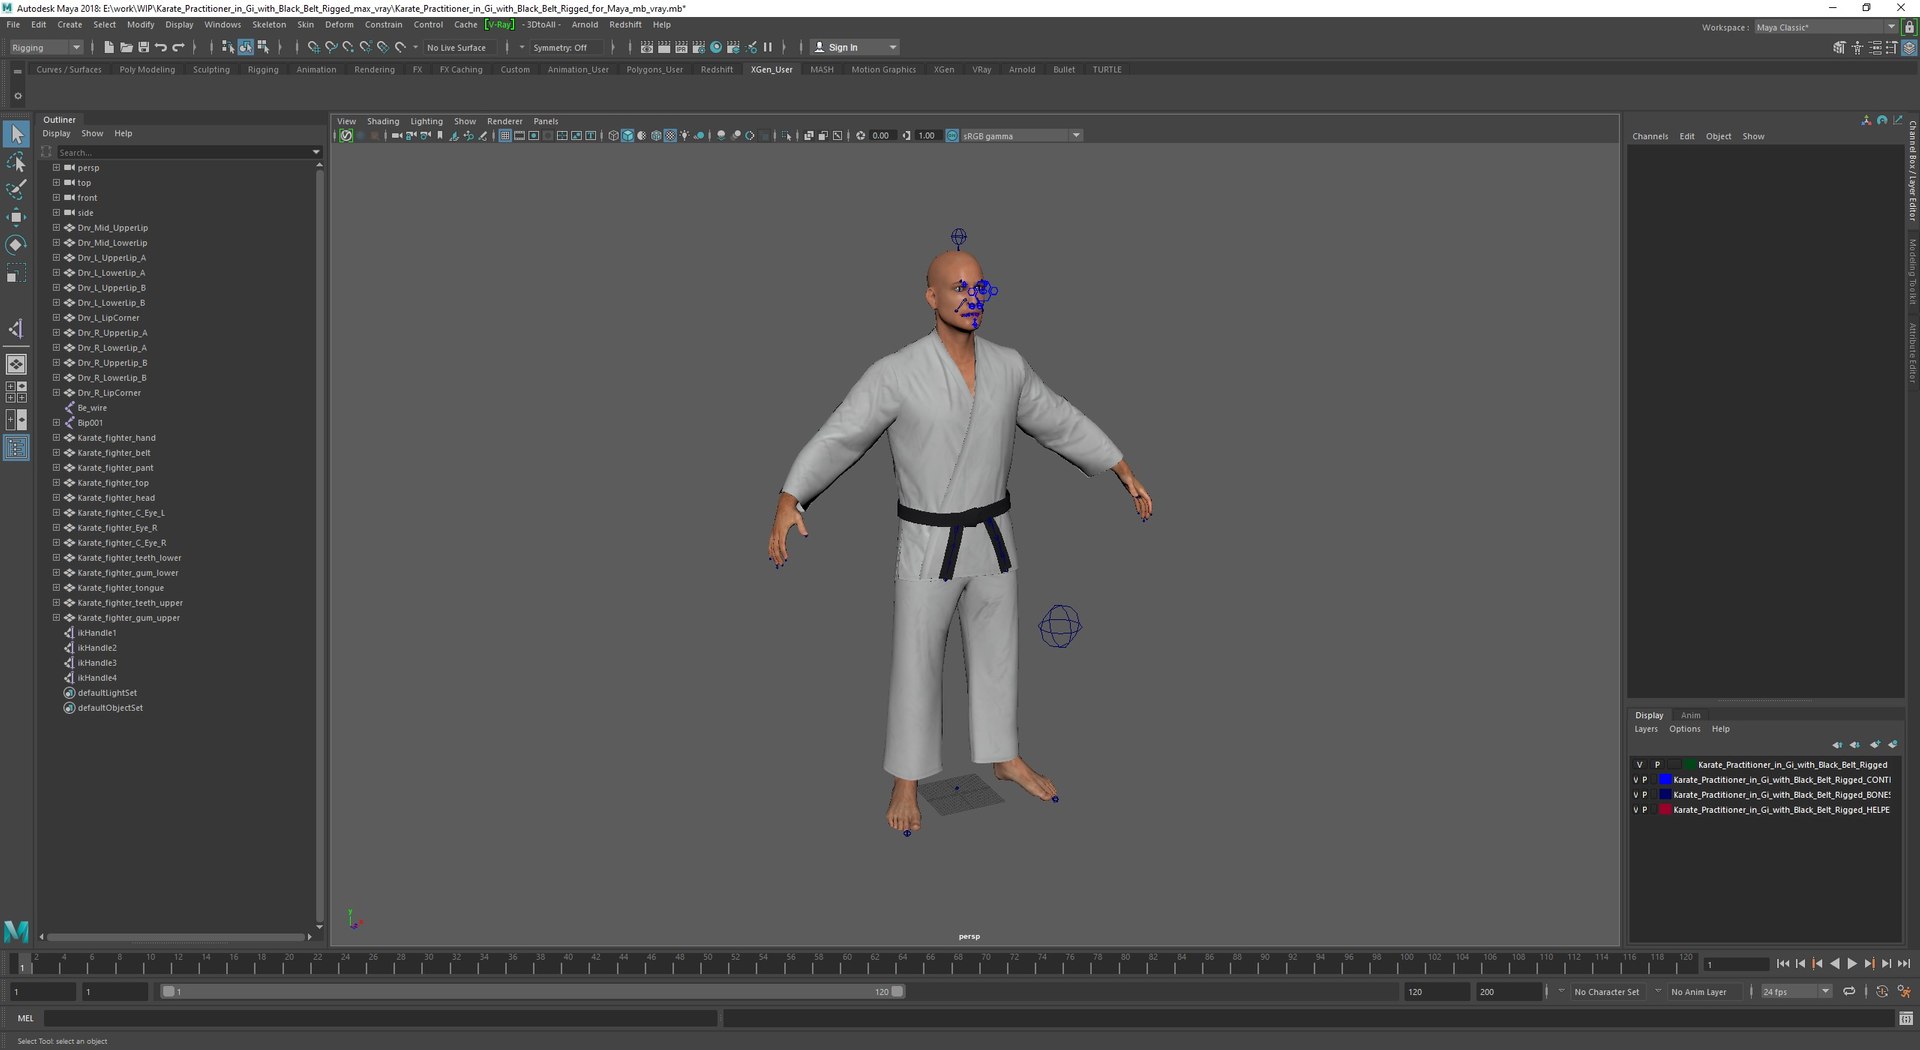Open the 24 fps frame rate dropdown

click(x=1796, y=992)
